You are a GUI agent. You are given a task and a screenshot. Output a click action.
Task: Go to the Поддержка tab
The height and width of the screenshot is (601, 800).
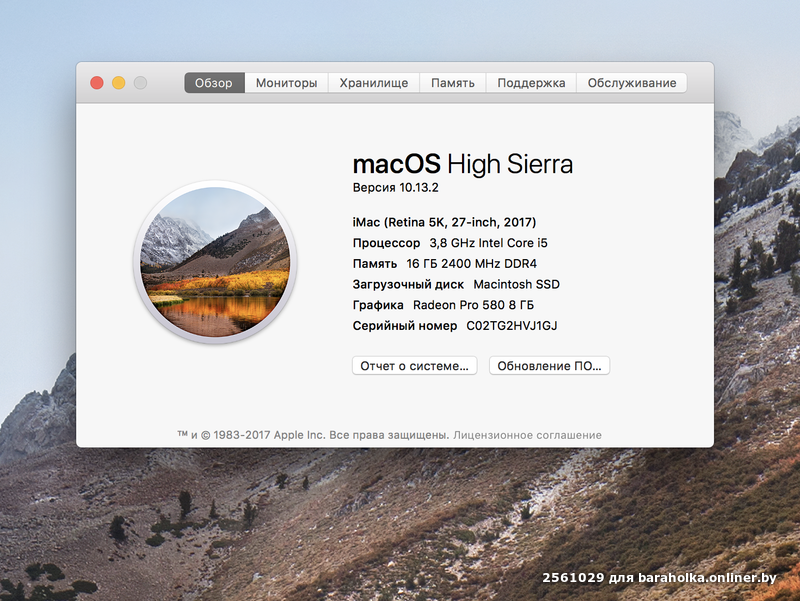click(531, 83)
